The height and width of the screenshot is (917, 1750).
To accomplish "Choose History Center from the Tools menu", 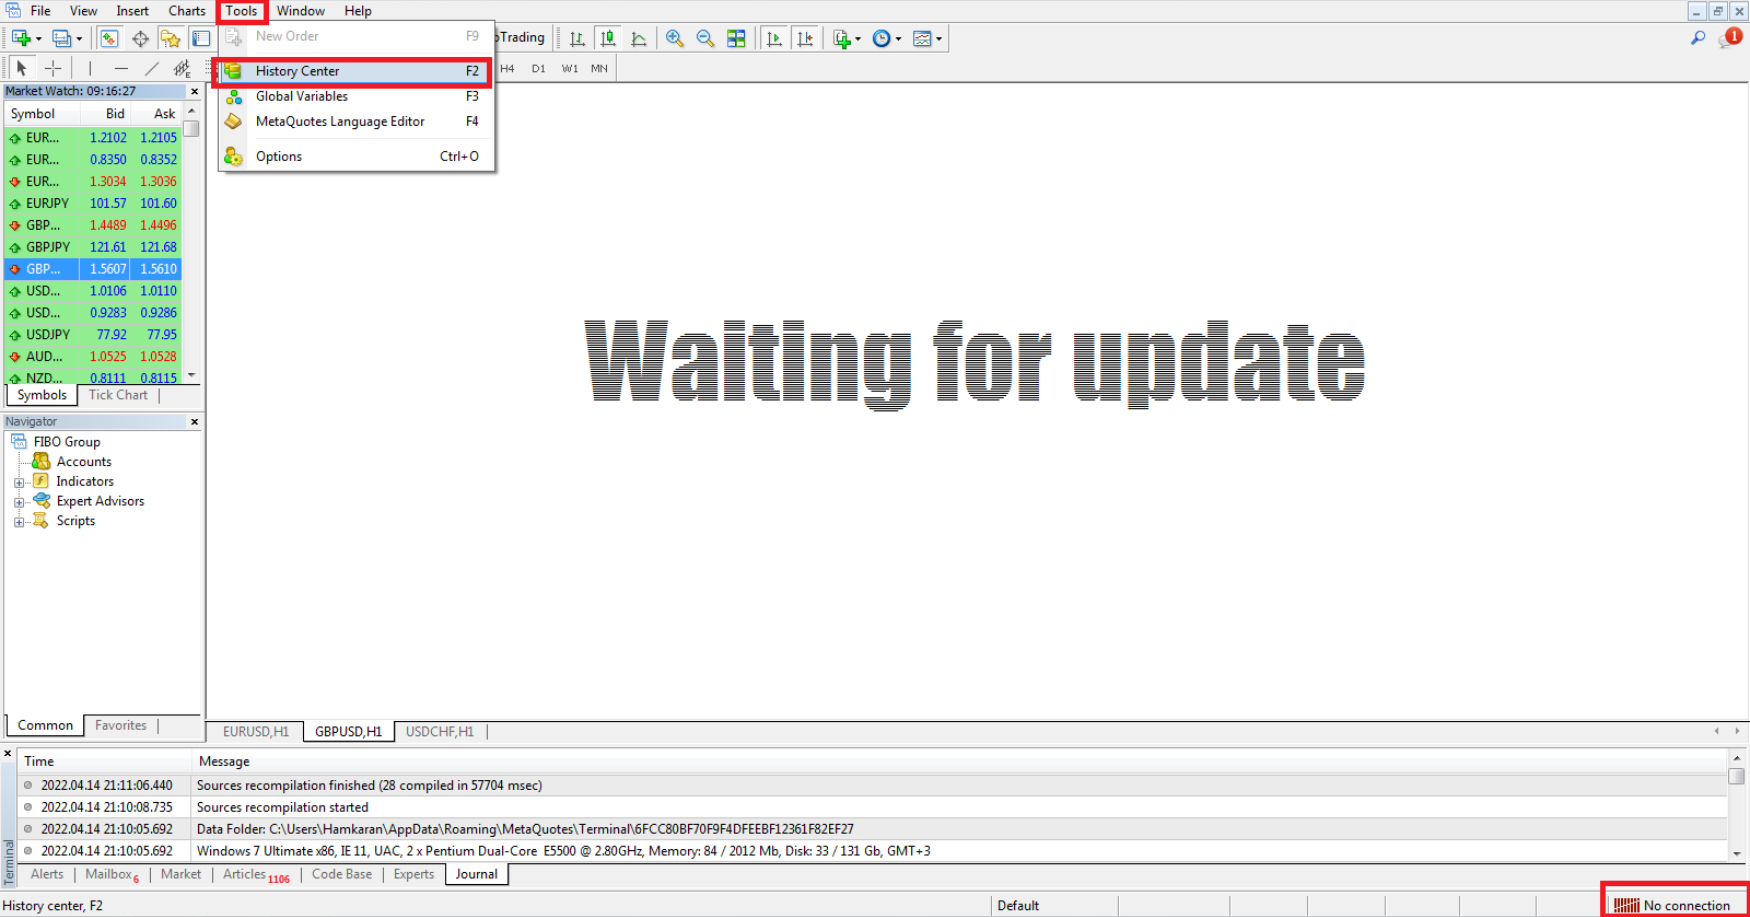I will pos(352,71).
